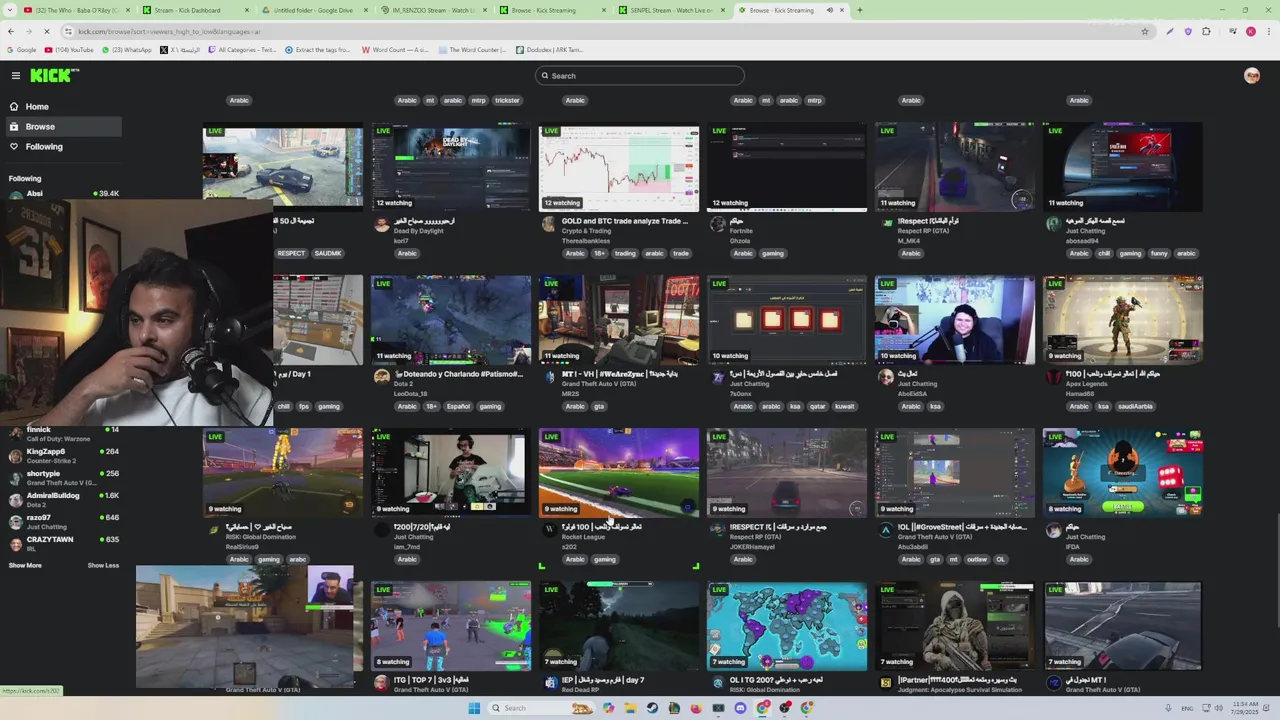Open the WhatsApp bookmark
Viewport: 1280px width, 720px height.
(x=126, y=50)
